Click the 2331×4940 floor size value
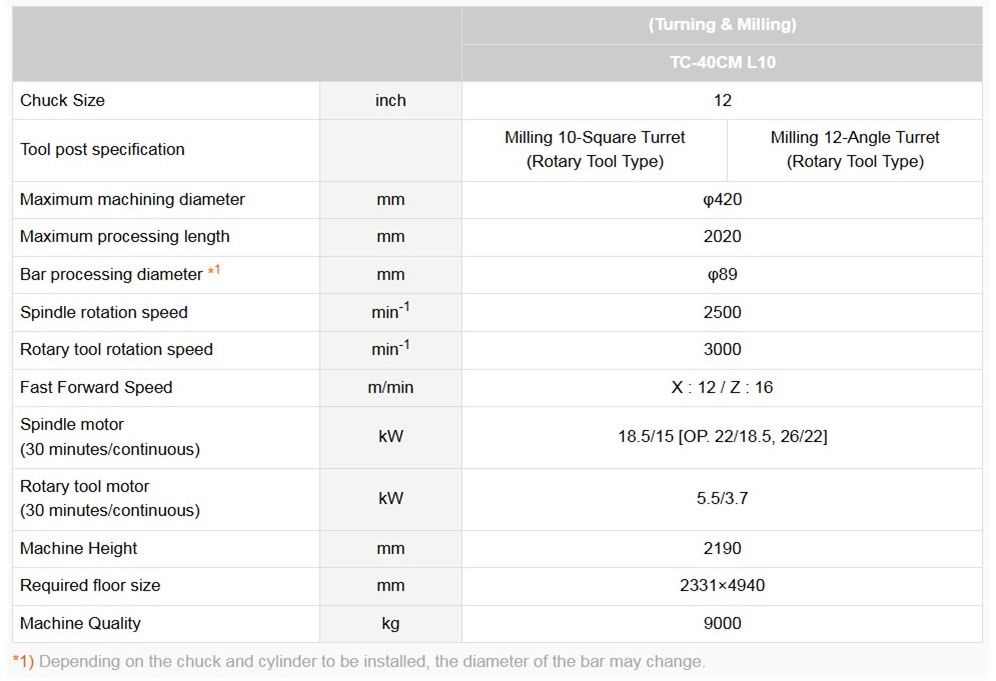Screen dimensions: 996x681 click(722, 585)
